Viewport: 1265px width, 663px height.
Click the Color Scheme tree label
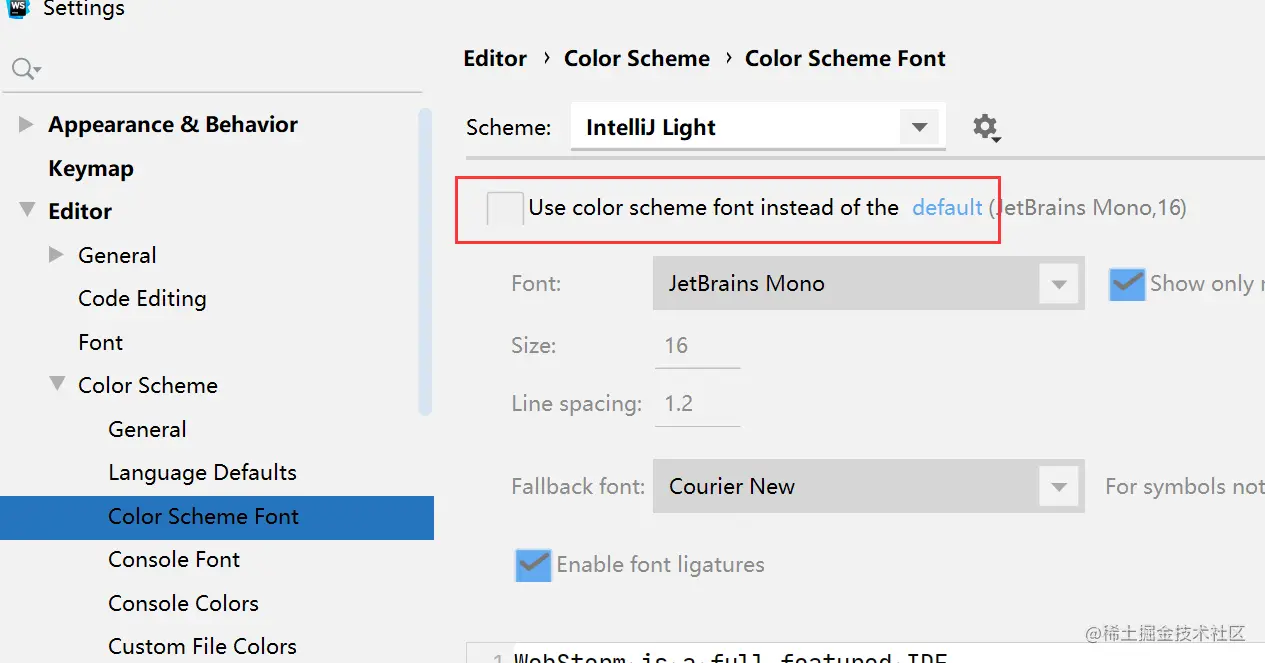coord(148,385)
